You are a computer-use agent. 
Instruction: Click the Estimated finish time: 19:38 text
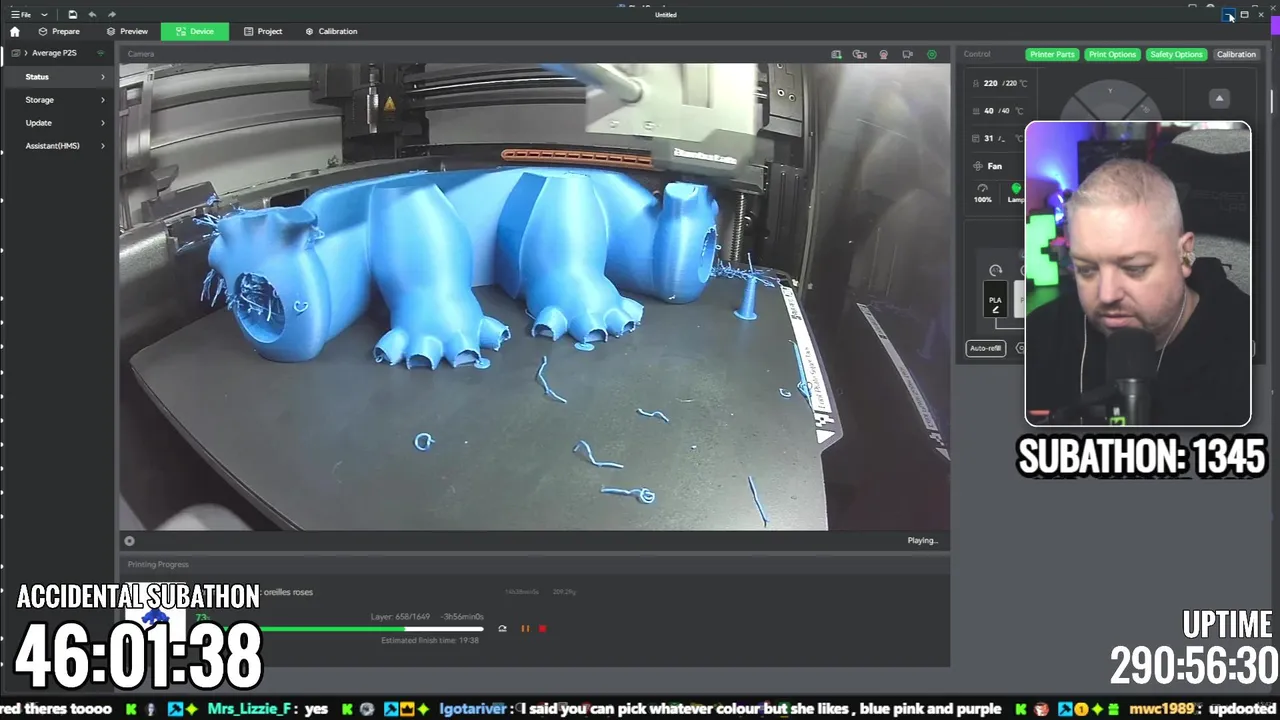point(430,640)
